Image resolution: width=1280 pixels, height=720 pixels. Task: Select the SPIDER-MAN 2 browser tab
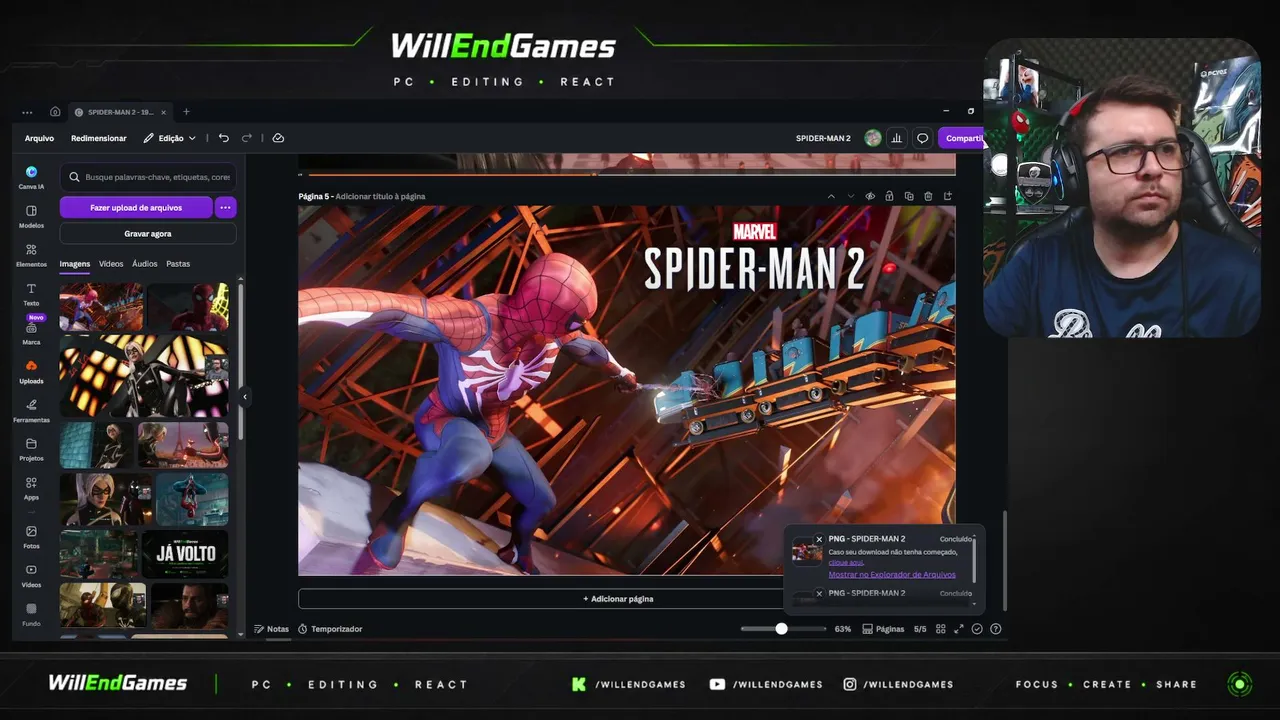119,112
